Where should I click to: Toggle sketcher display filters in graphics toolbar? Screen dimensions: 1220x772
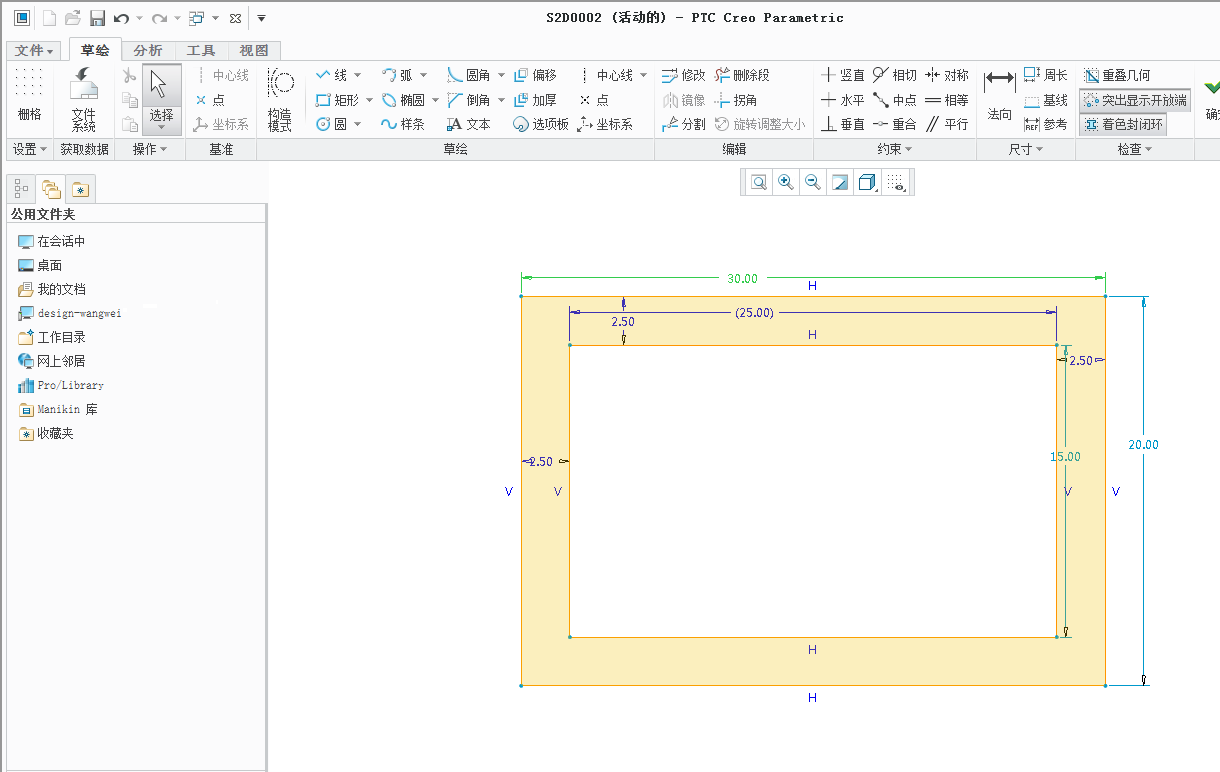pyautogui.click(x=897, y=182)
